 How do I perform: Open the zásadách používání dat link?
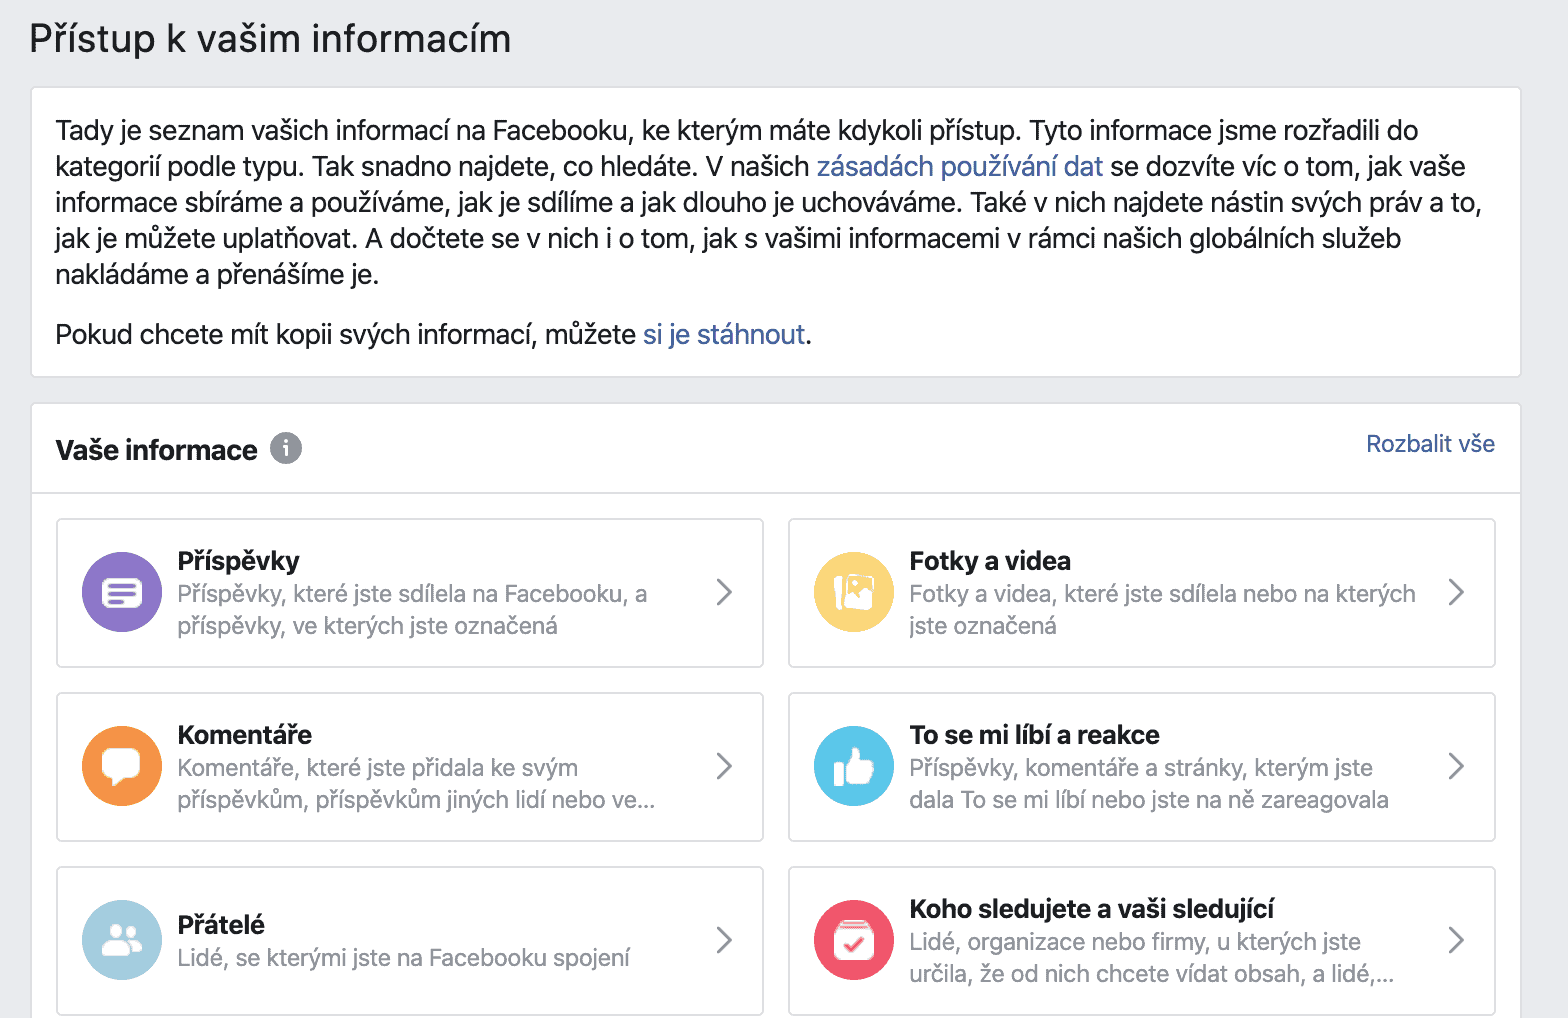click(960, 167)
